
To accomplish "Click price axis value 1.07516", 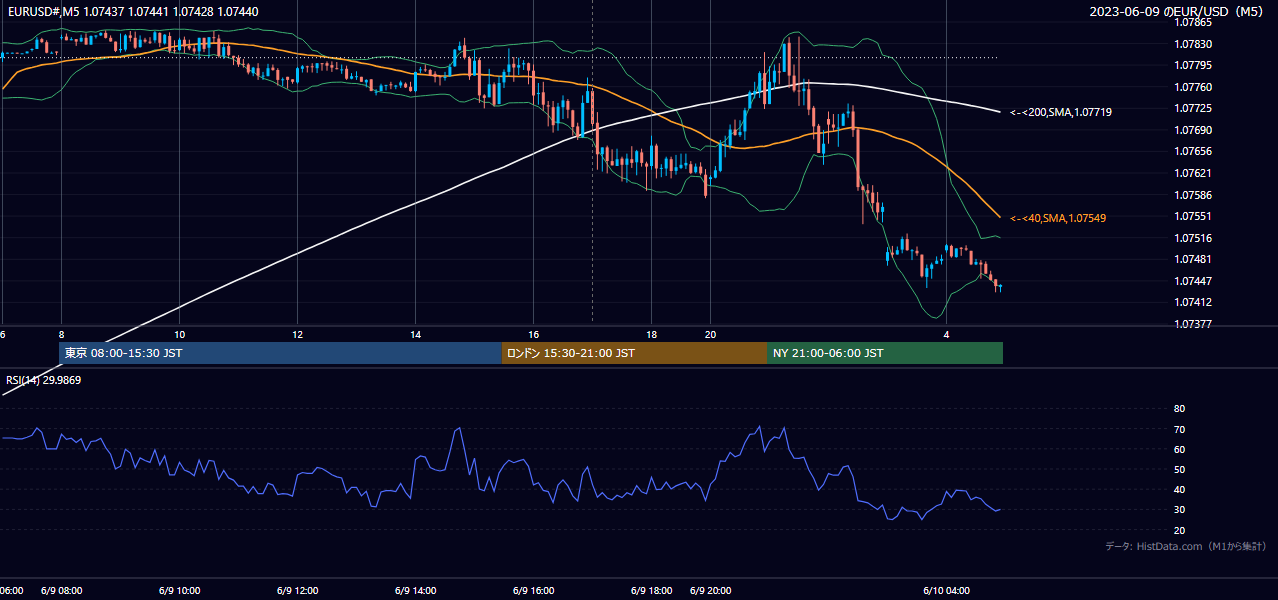I will 1193,238.
